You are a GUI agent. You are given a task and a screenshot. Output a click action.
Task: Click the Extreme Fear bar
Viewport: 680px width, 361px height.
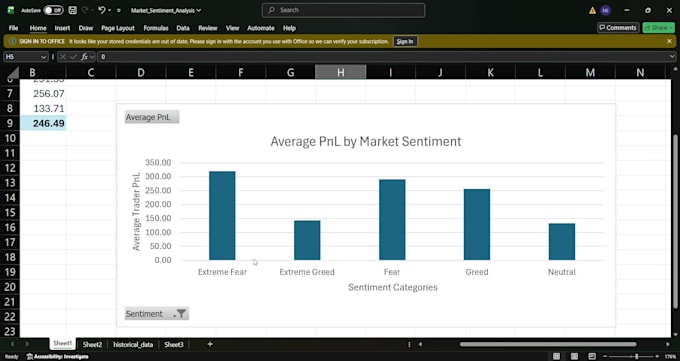click(x=222, y=216)
